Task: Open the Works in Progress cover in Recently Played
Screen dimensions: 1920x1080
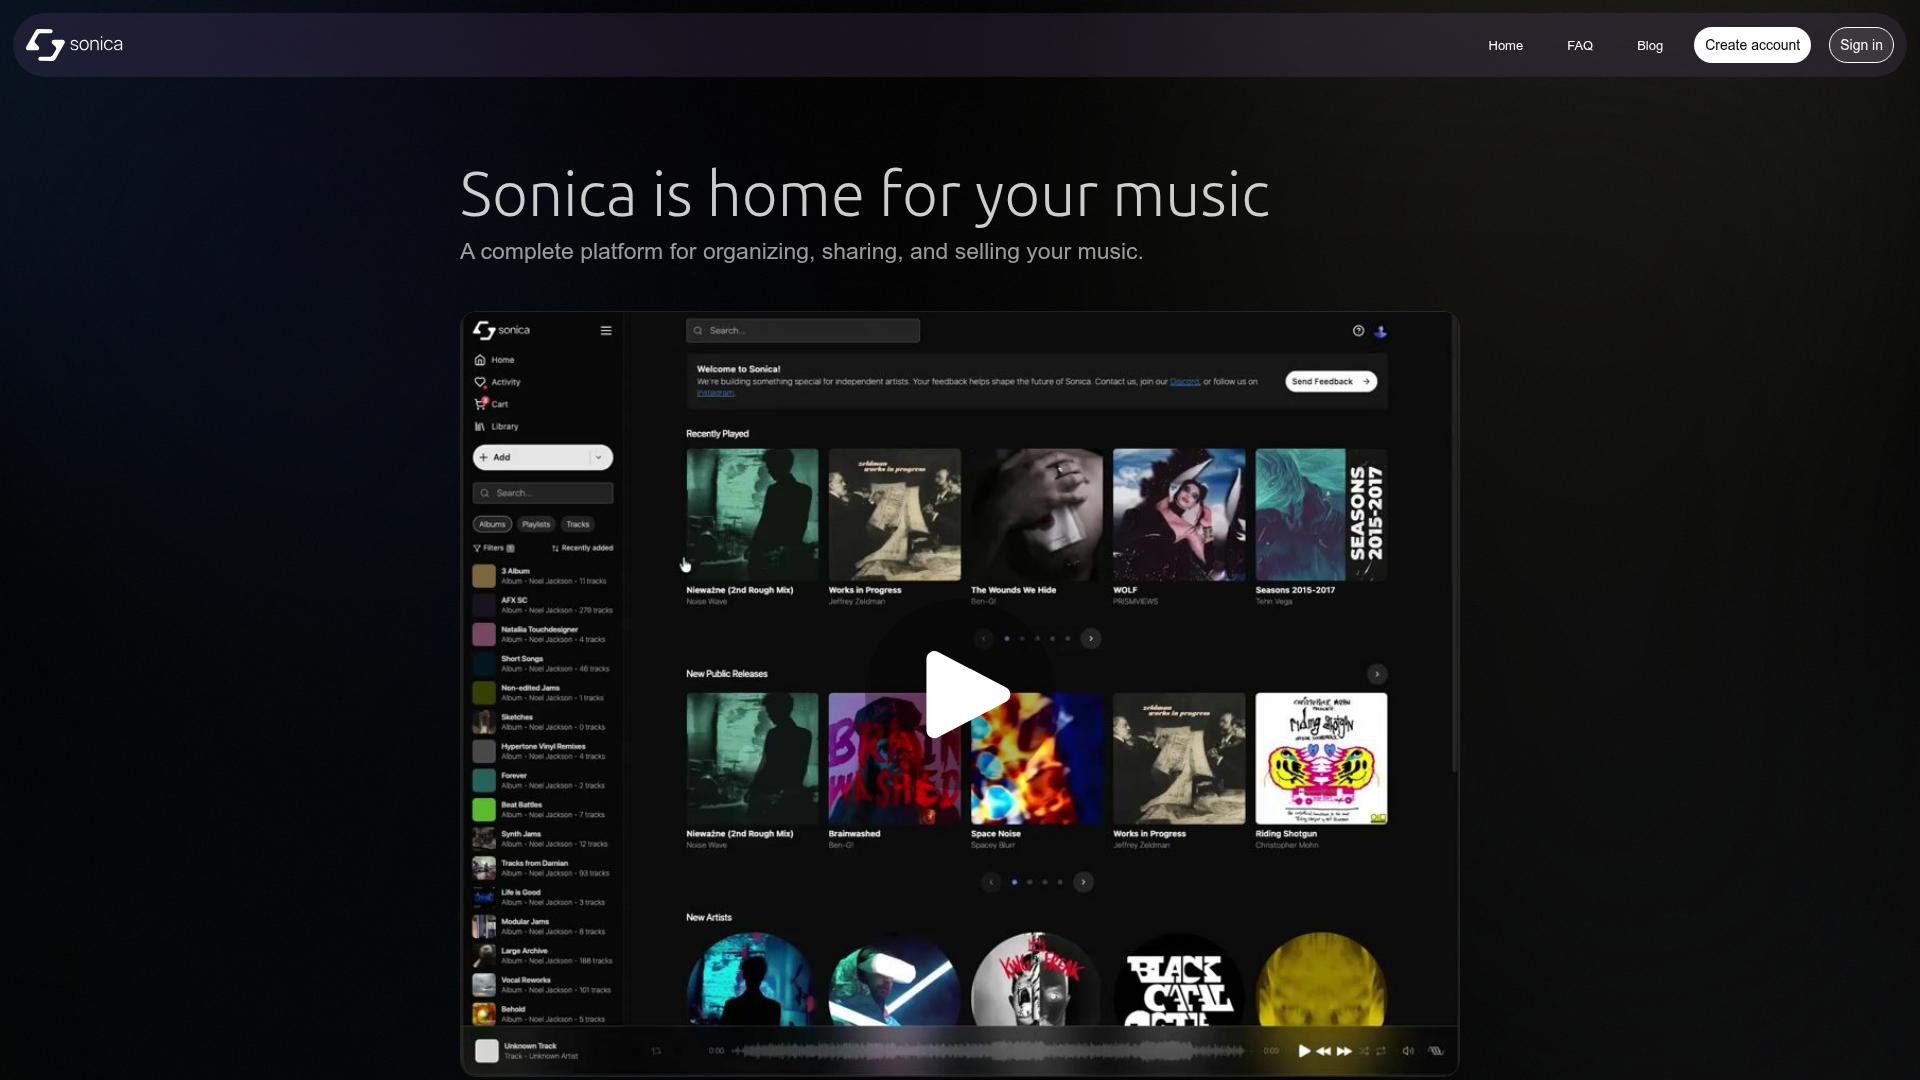Action: tap(895, 515)
